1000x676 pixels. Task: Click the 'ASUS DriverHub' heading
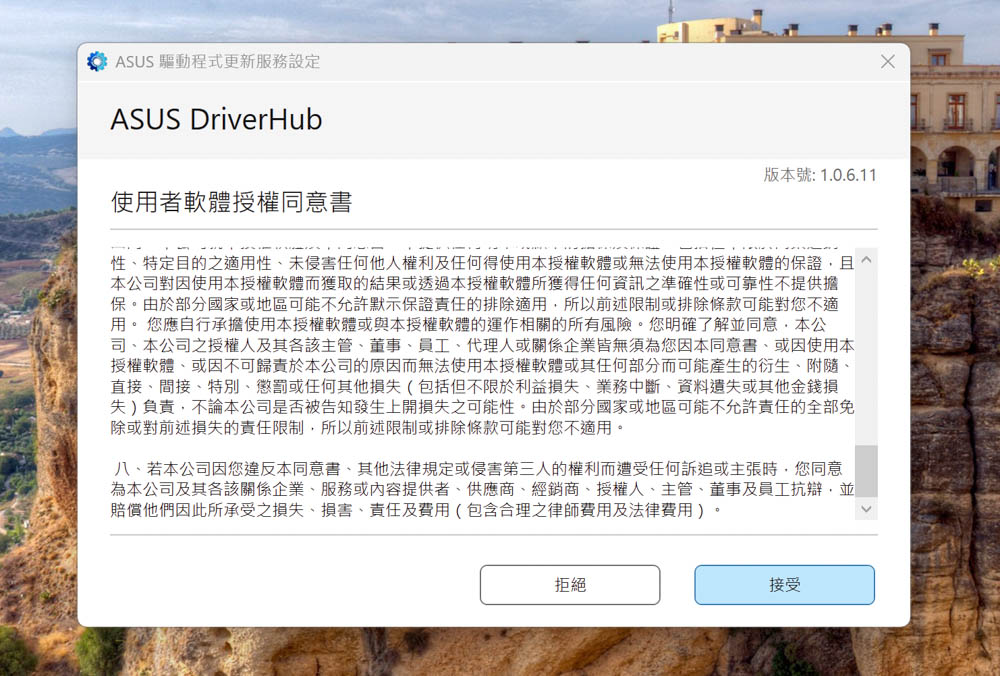[x=216, y=120]
